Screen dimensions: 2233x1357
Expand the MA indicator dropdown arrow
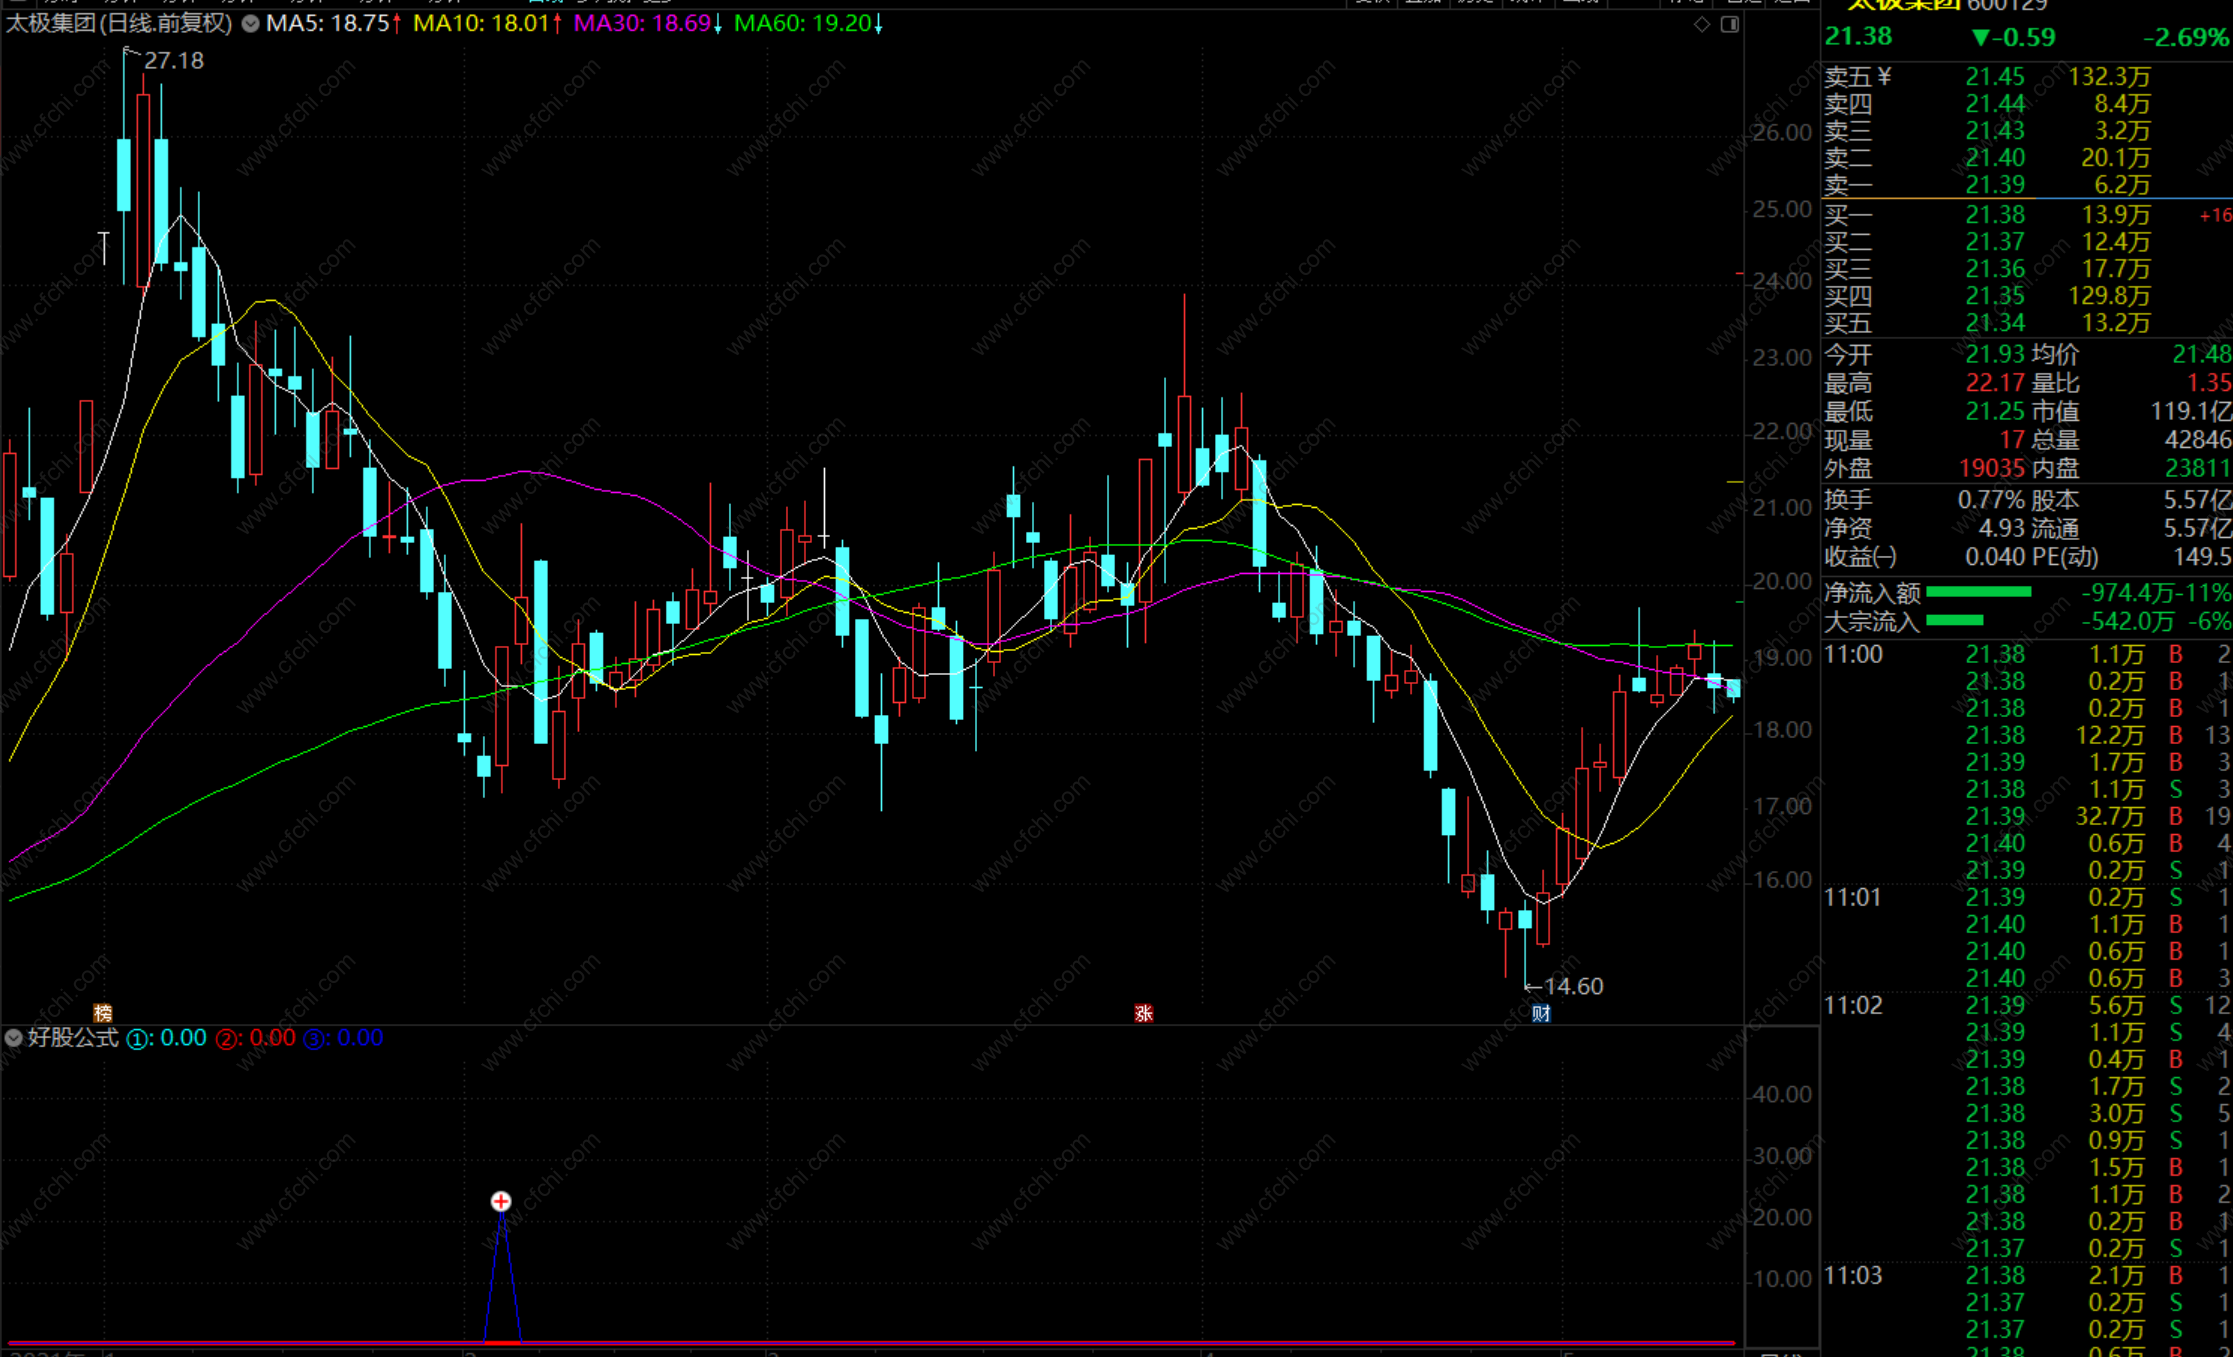(x=250, y=24)
